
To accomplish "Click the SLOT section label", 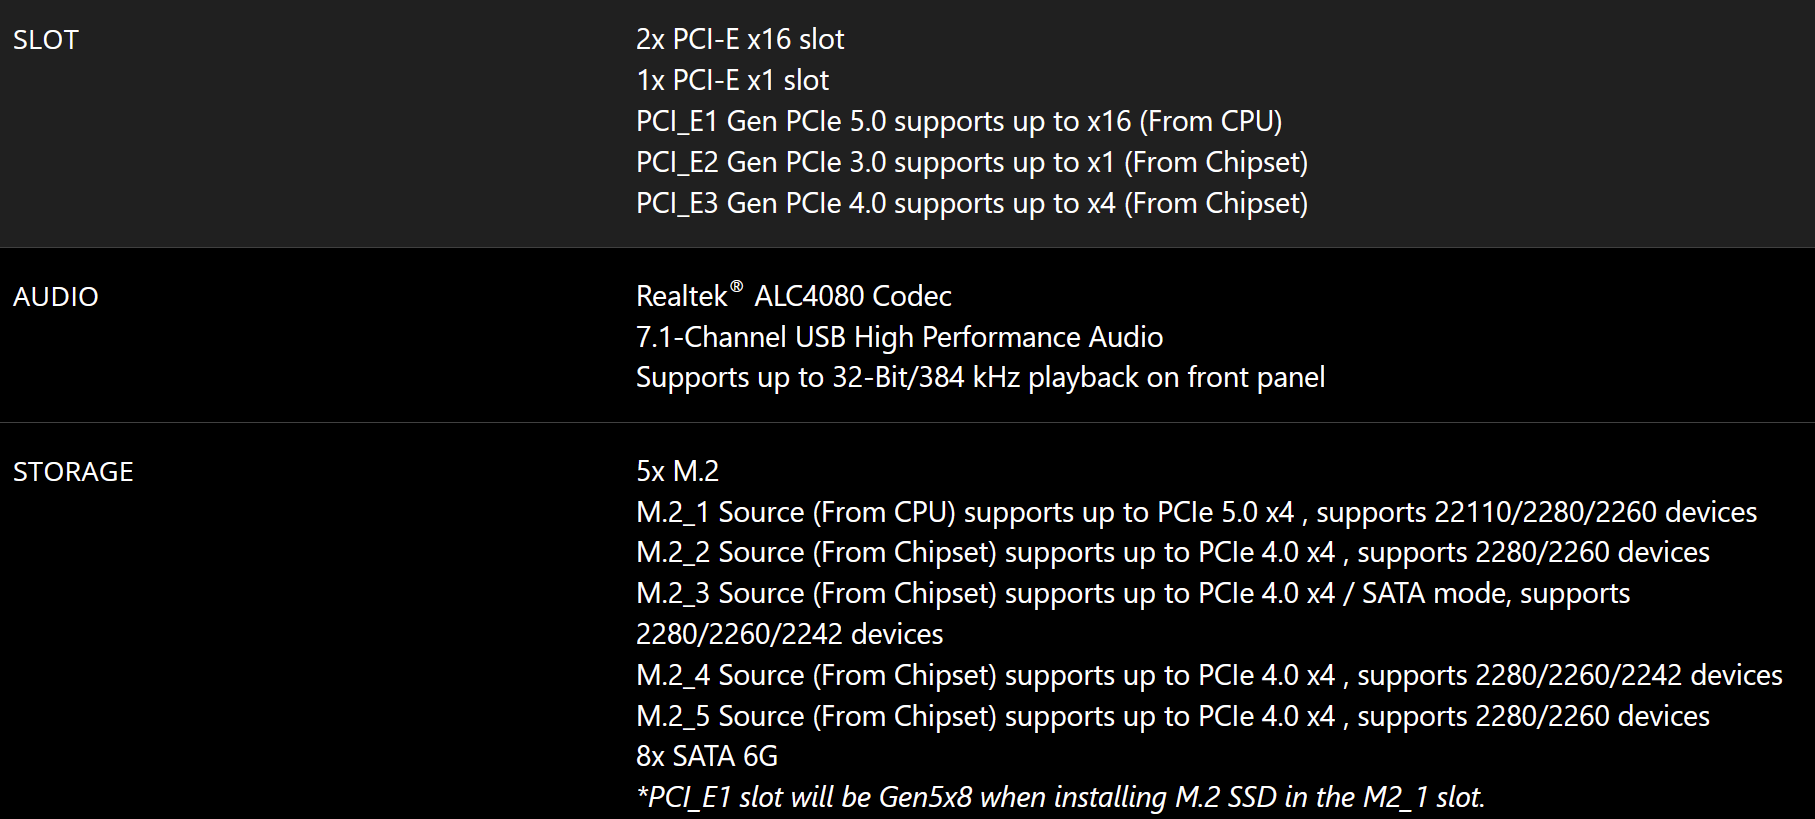I will coord(45,40).
